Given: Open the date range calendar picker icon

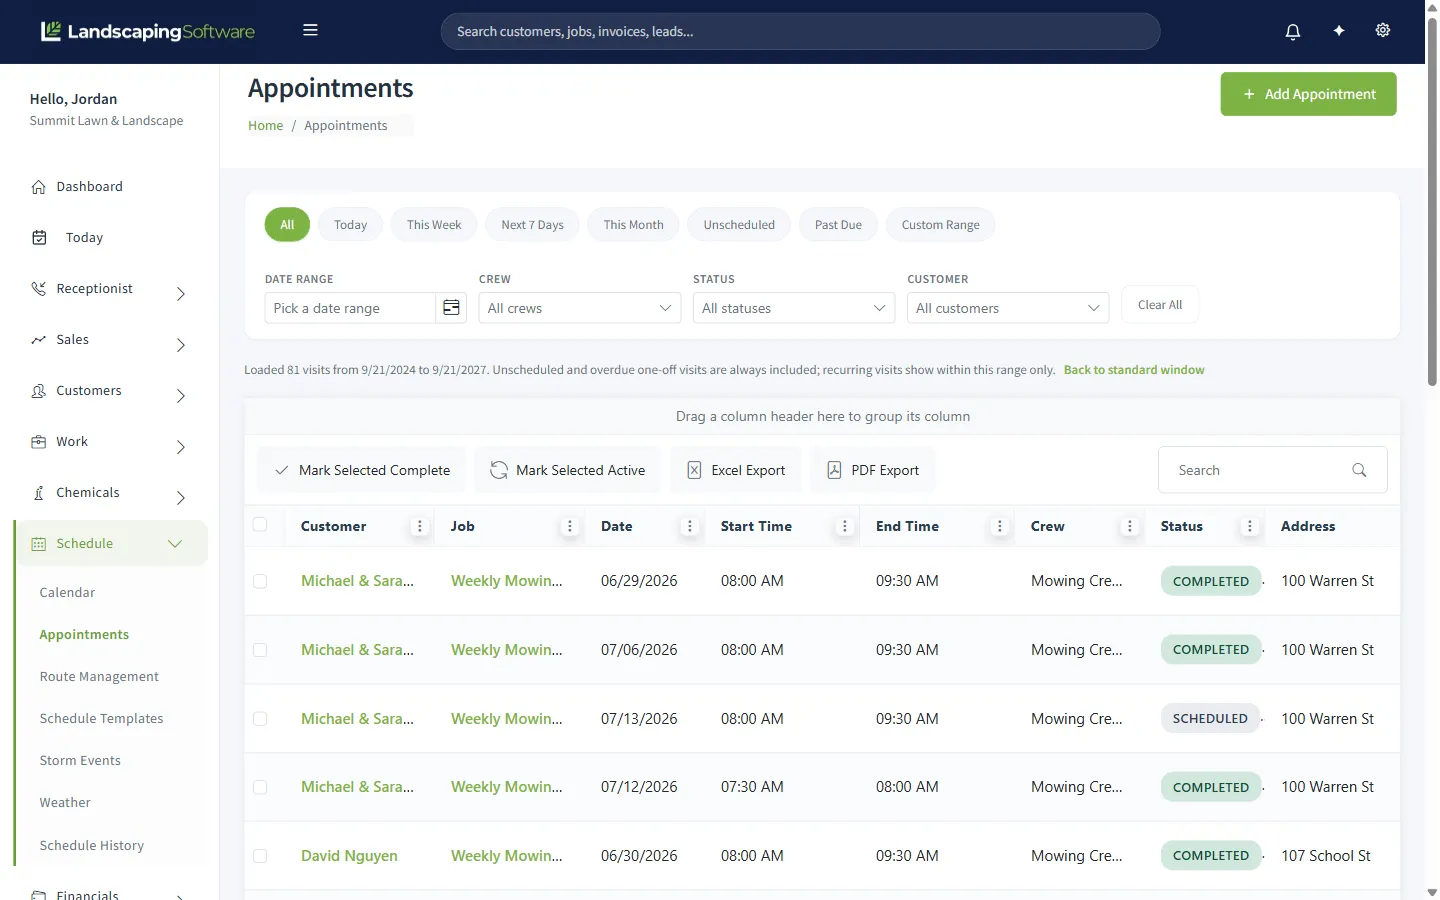Looking at the screenshot, I should [451, 308].
